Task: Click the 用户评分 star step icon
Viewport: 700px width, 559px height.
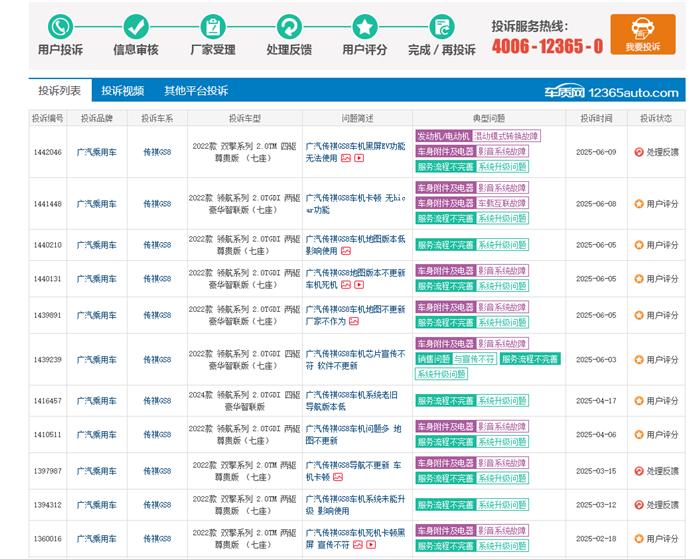Action: pos(365,27)
